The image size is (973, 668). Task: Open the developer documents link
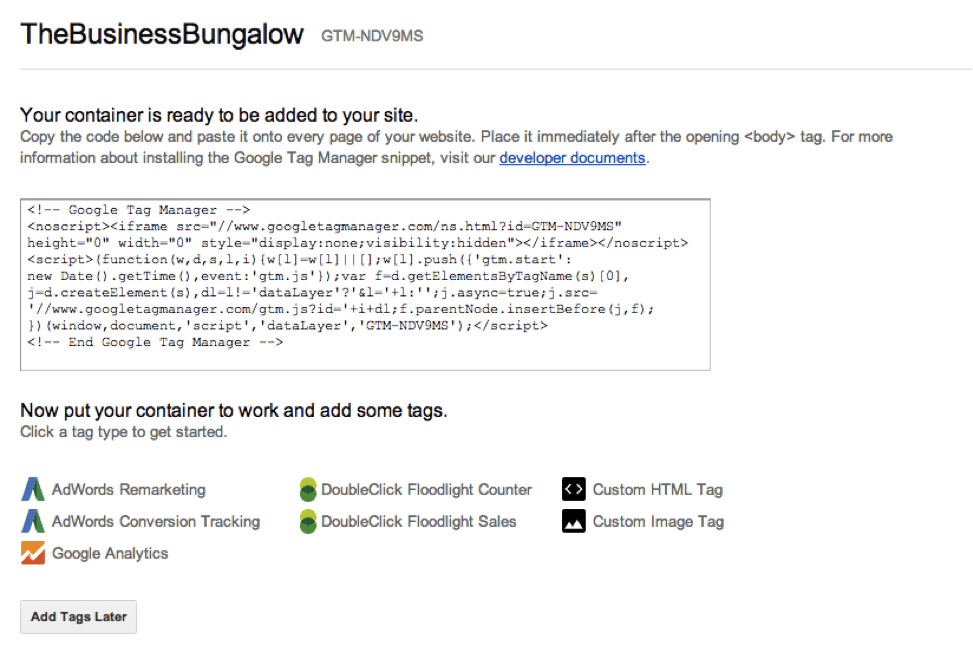coord(572,158)
